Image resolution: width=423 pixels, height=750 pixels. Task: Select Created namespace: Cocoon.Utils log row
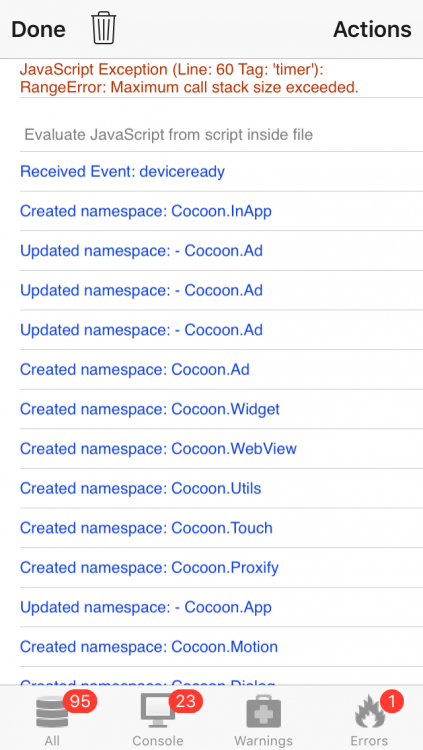[221, 488]
